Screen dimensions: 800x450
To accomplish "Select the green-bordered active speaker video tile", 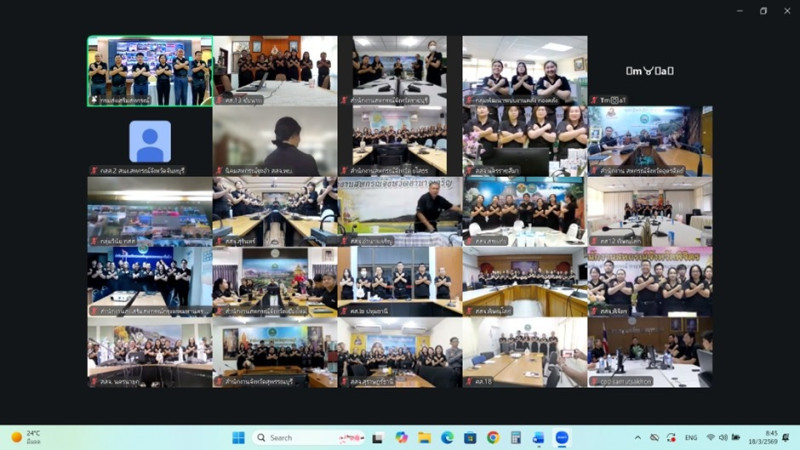I will click(149, 71).
